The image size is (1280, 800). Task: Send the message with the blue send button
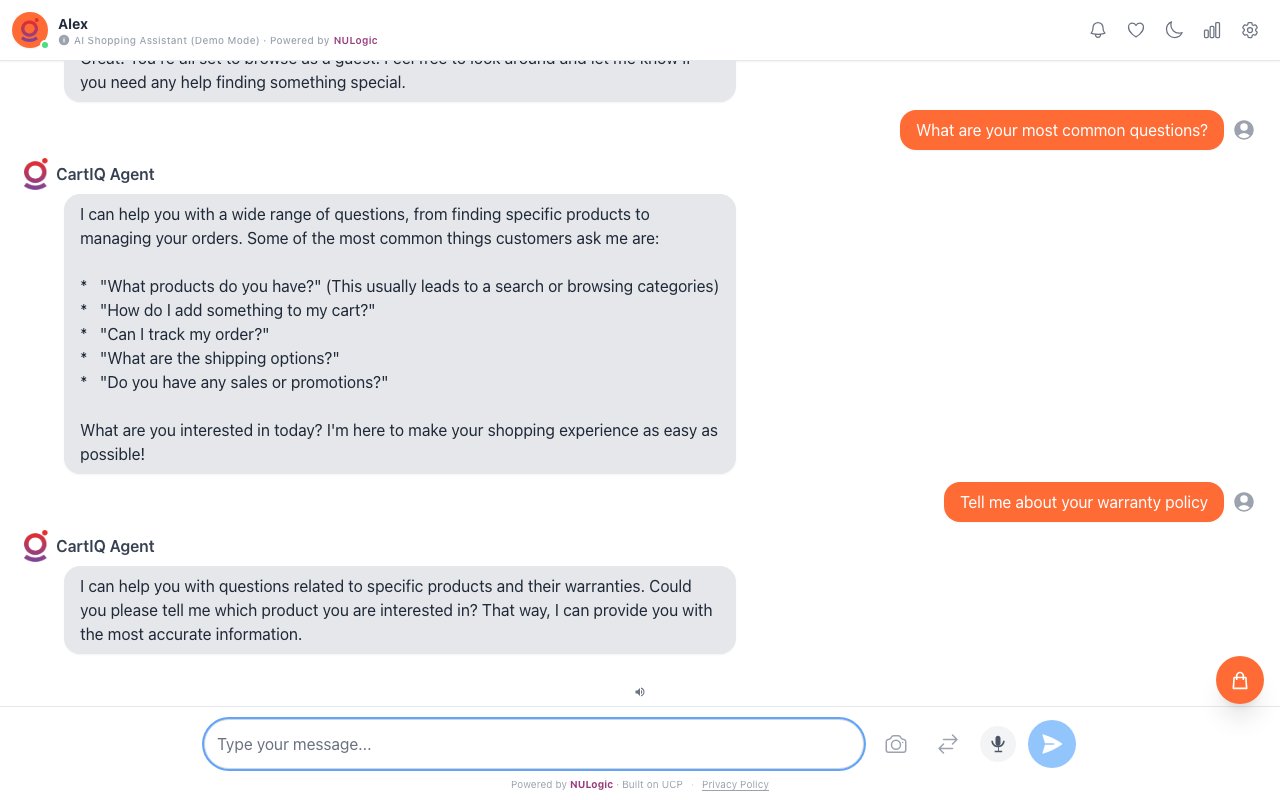tap(1052, 744)
